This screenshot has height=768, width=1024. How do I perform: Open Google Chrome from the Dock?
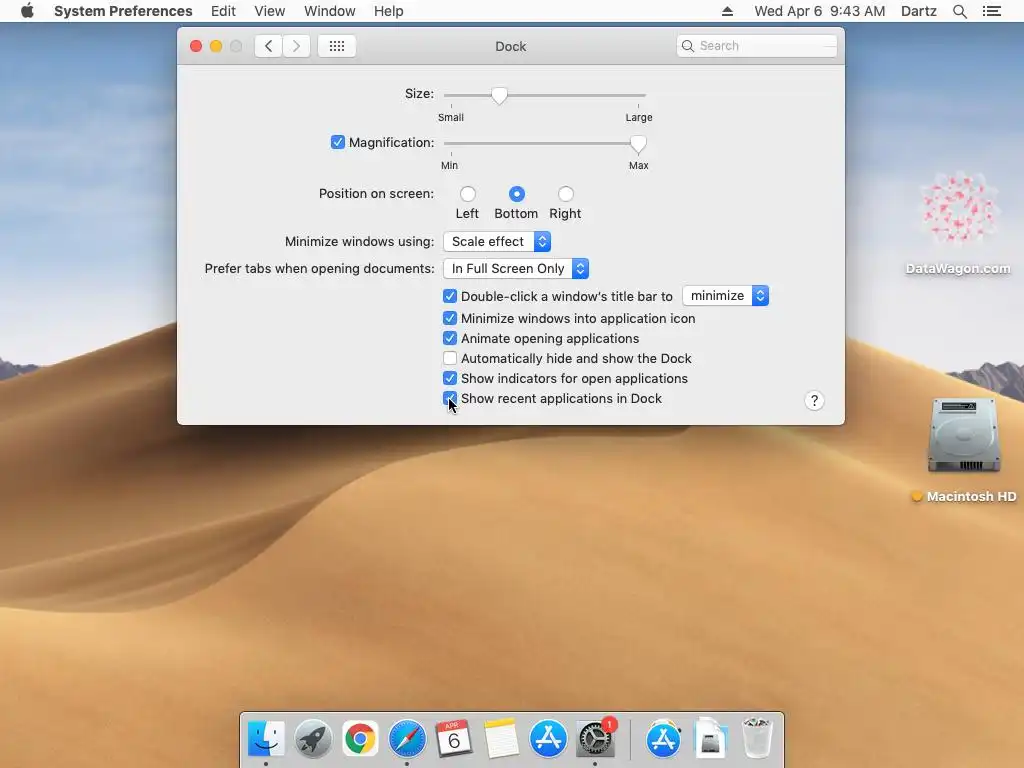[x=360, y=739]
